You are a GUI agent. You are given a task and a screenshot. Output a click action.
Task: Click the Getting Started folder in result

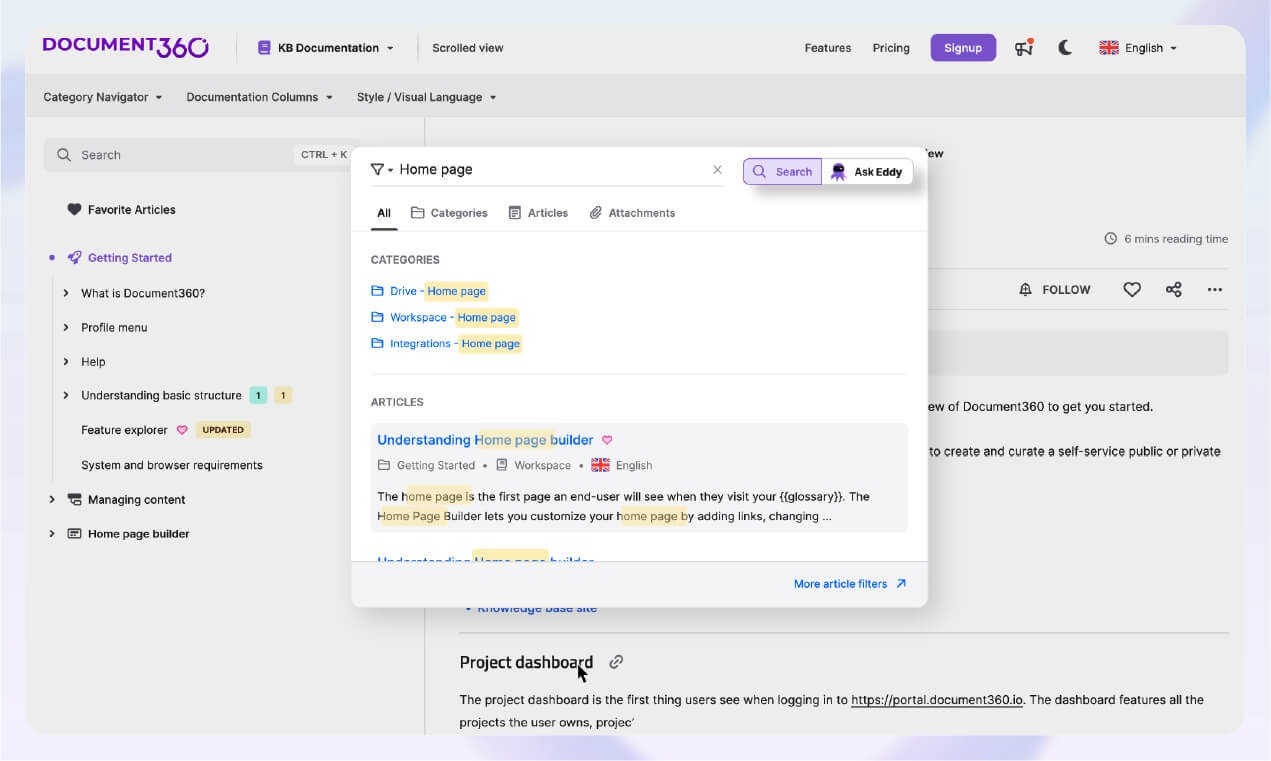tap(427, 465)
